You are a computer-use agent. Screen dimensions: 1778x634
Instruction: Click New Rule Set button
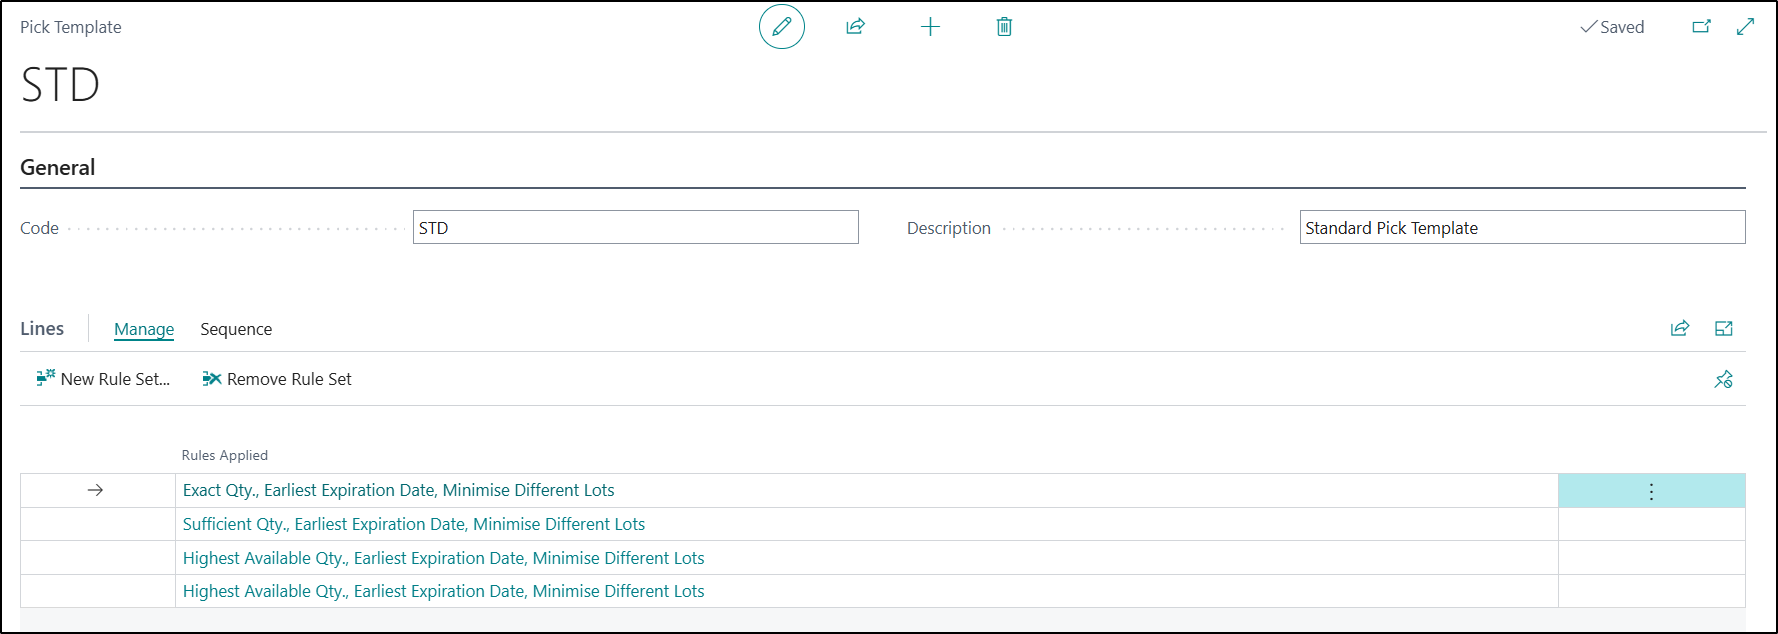pyautogui.click(x=104, y=379)
